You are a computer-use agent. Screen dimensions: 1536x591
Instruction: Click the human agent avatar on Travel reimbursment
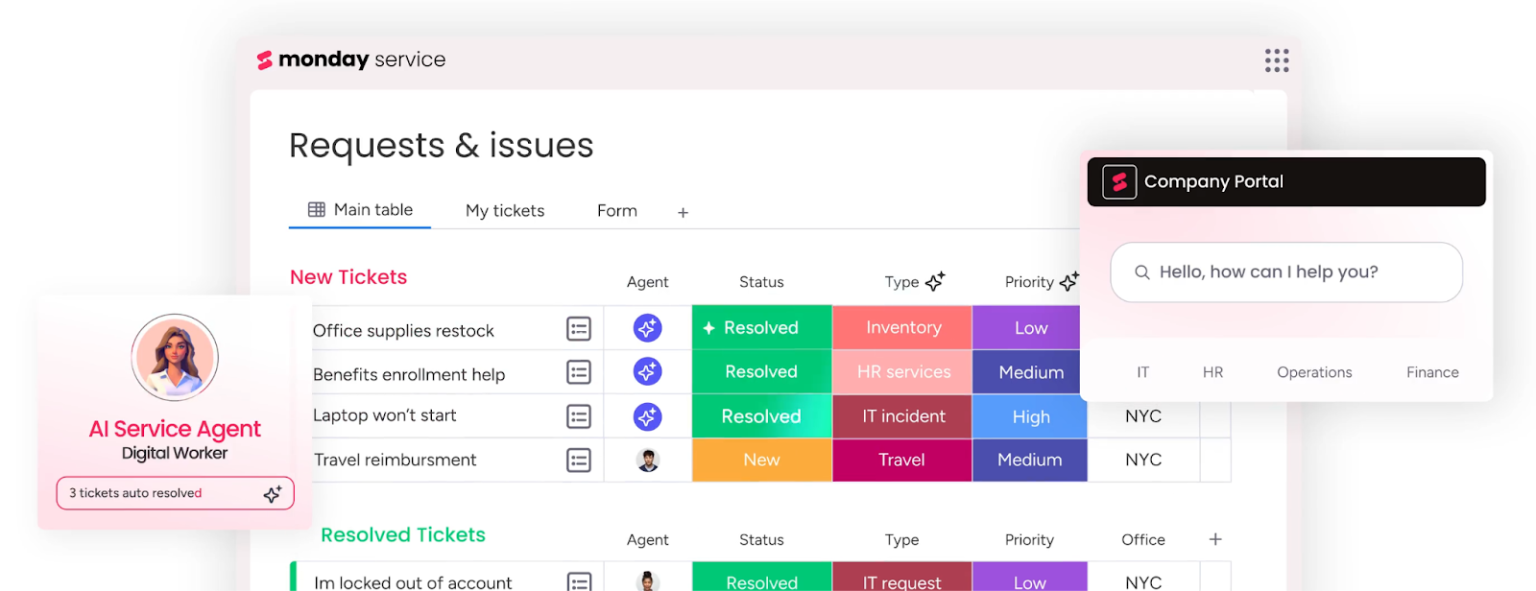click(647, 460)
